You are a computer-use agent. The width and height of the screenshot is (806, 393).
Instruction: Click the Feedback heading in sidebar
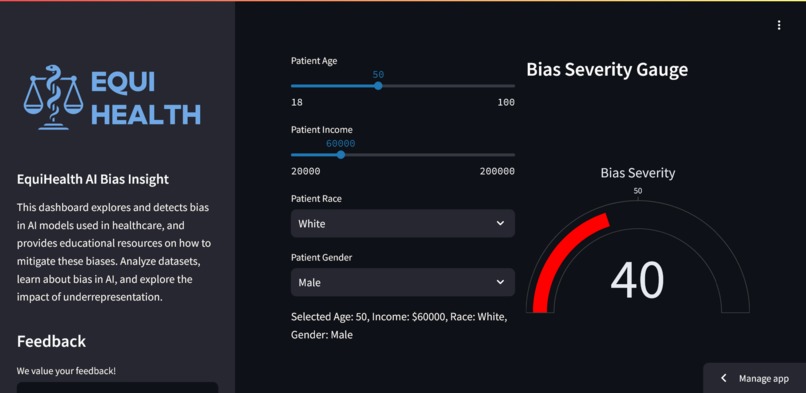pyautogui.click(x=51, y=341)
